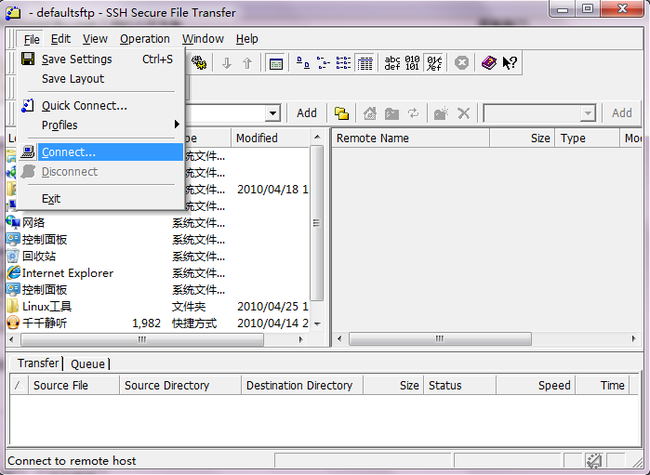Screen dimensions: 650x475
Task: Select Connect... in the File menu
Action: point(100,152)
